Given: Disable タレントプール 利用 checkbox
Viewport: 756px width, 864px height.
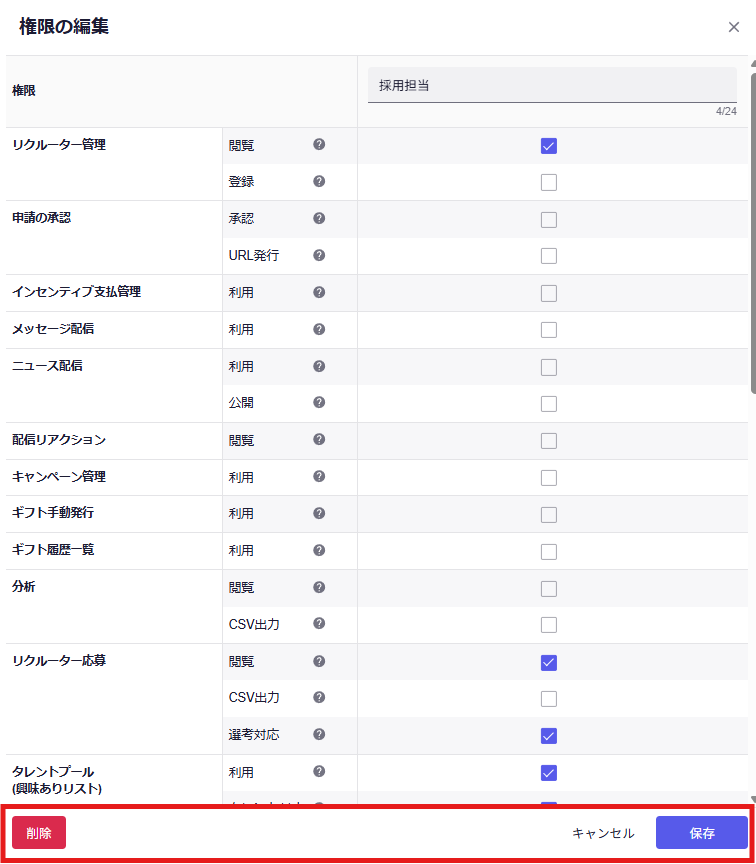Looking at the screenshot, I should pos(548,773).
